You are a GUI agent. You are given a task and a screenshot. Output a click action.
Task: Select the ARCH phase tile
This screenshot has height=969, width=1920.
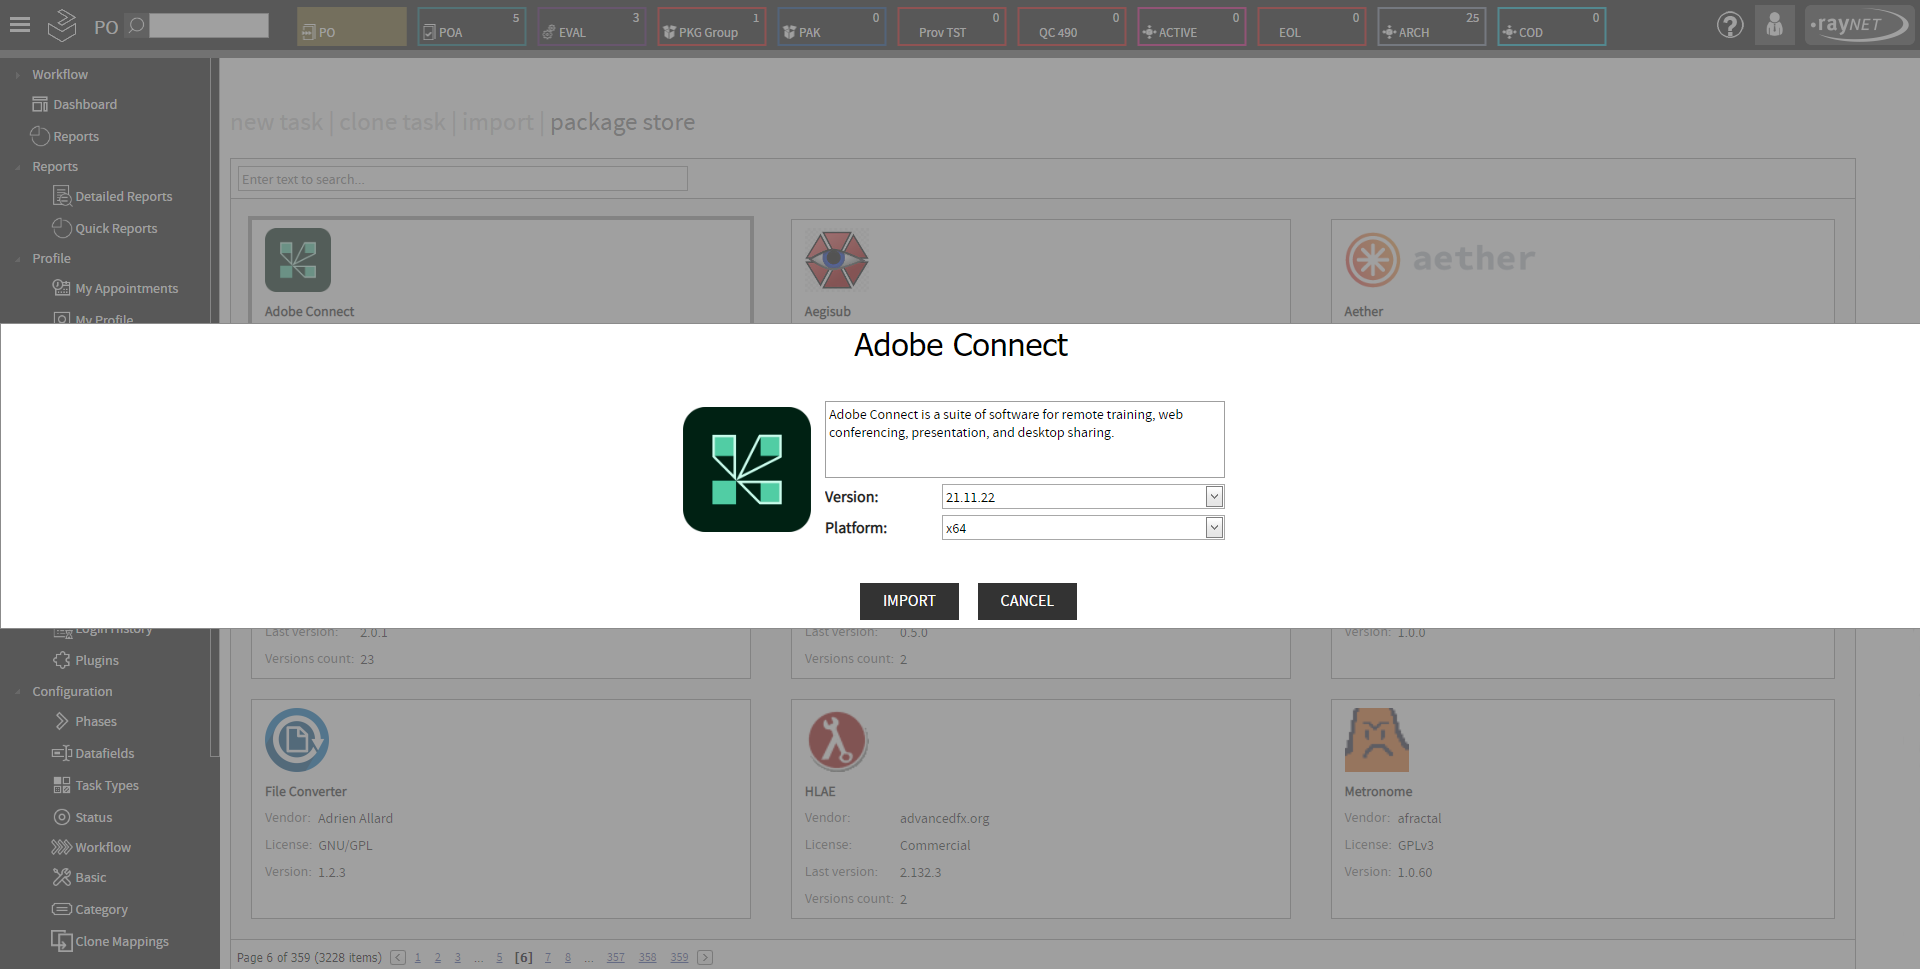click(1431, 26)
